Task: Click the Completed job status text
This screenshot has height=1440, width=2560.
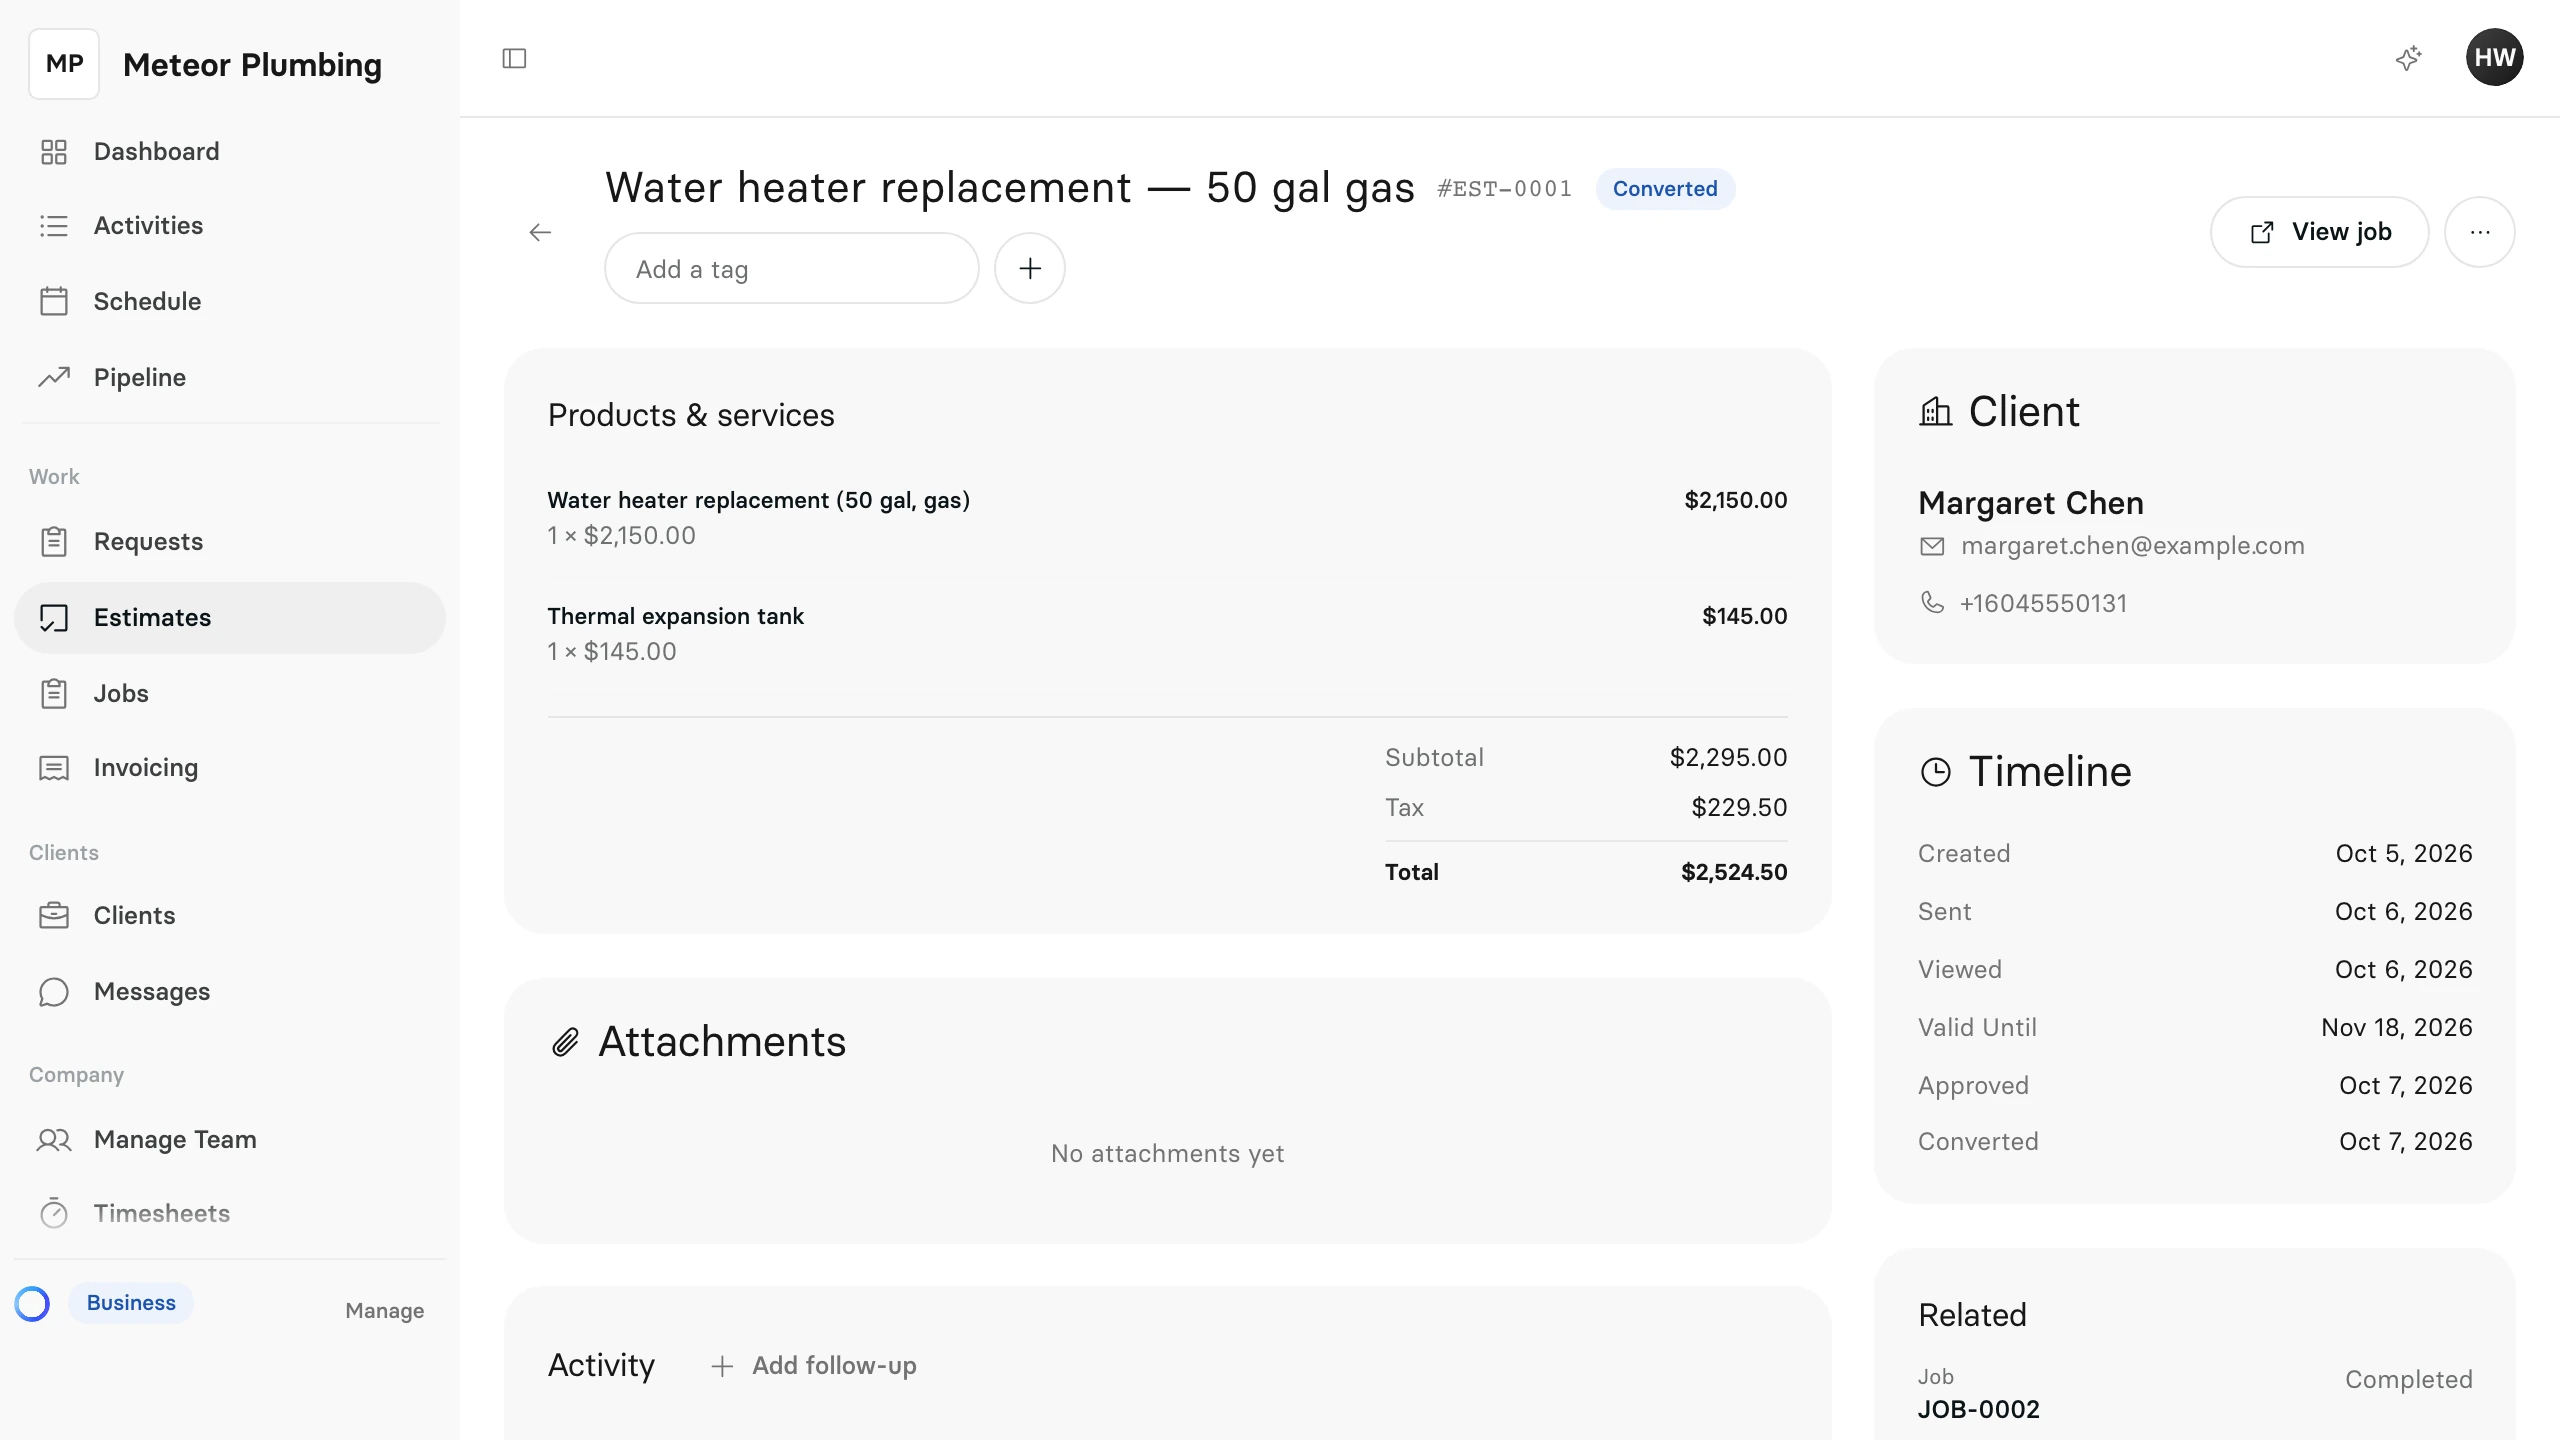Action: 2408,1379
